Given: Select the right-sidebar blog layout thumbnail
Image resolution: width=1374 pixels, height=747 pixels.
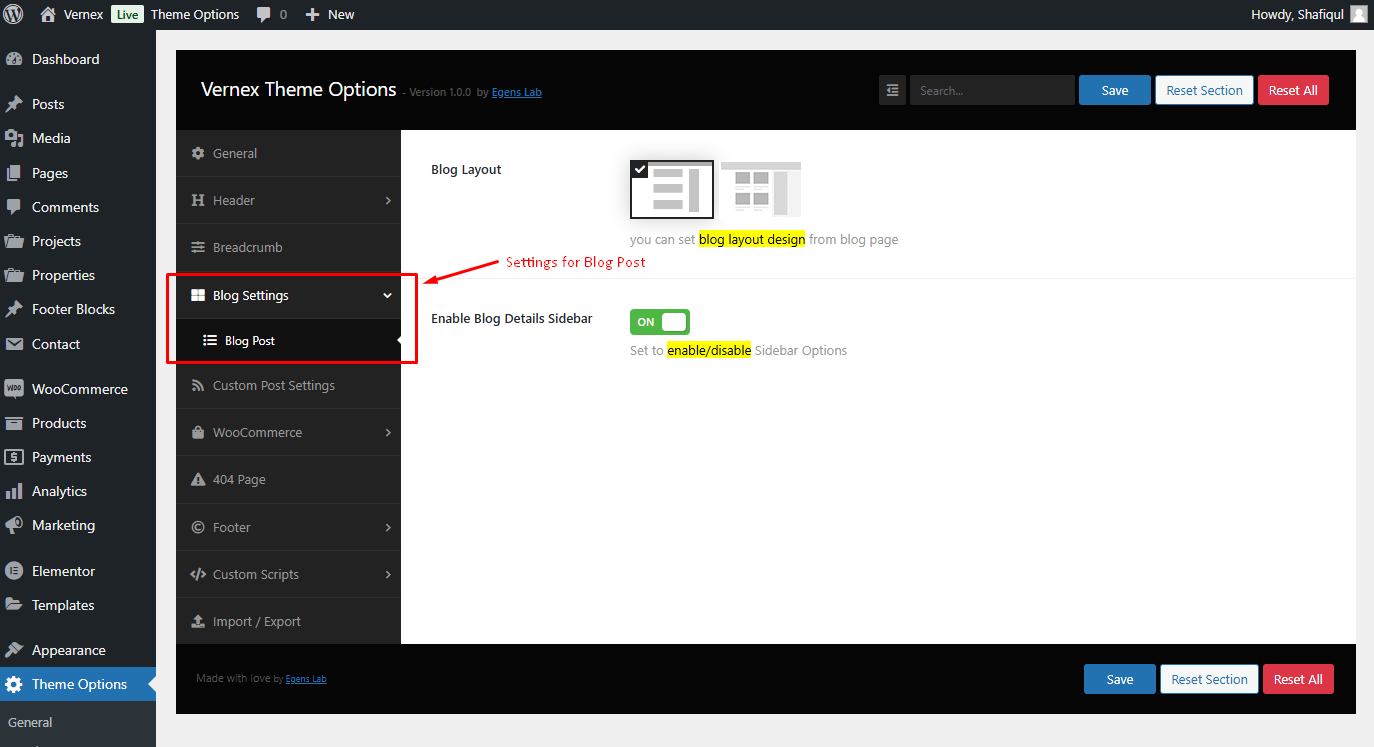Looking at the screenshot, I should click(672, 189).
